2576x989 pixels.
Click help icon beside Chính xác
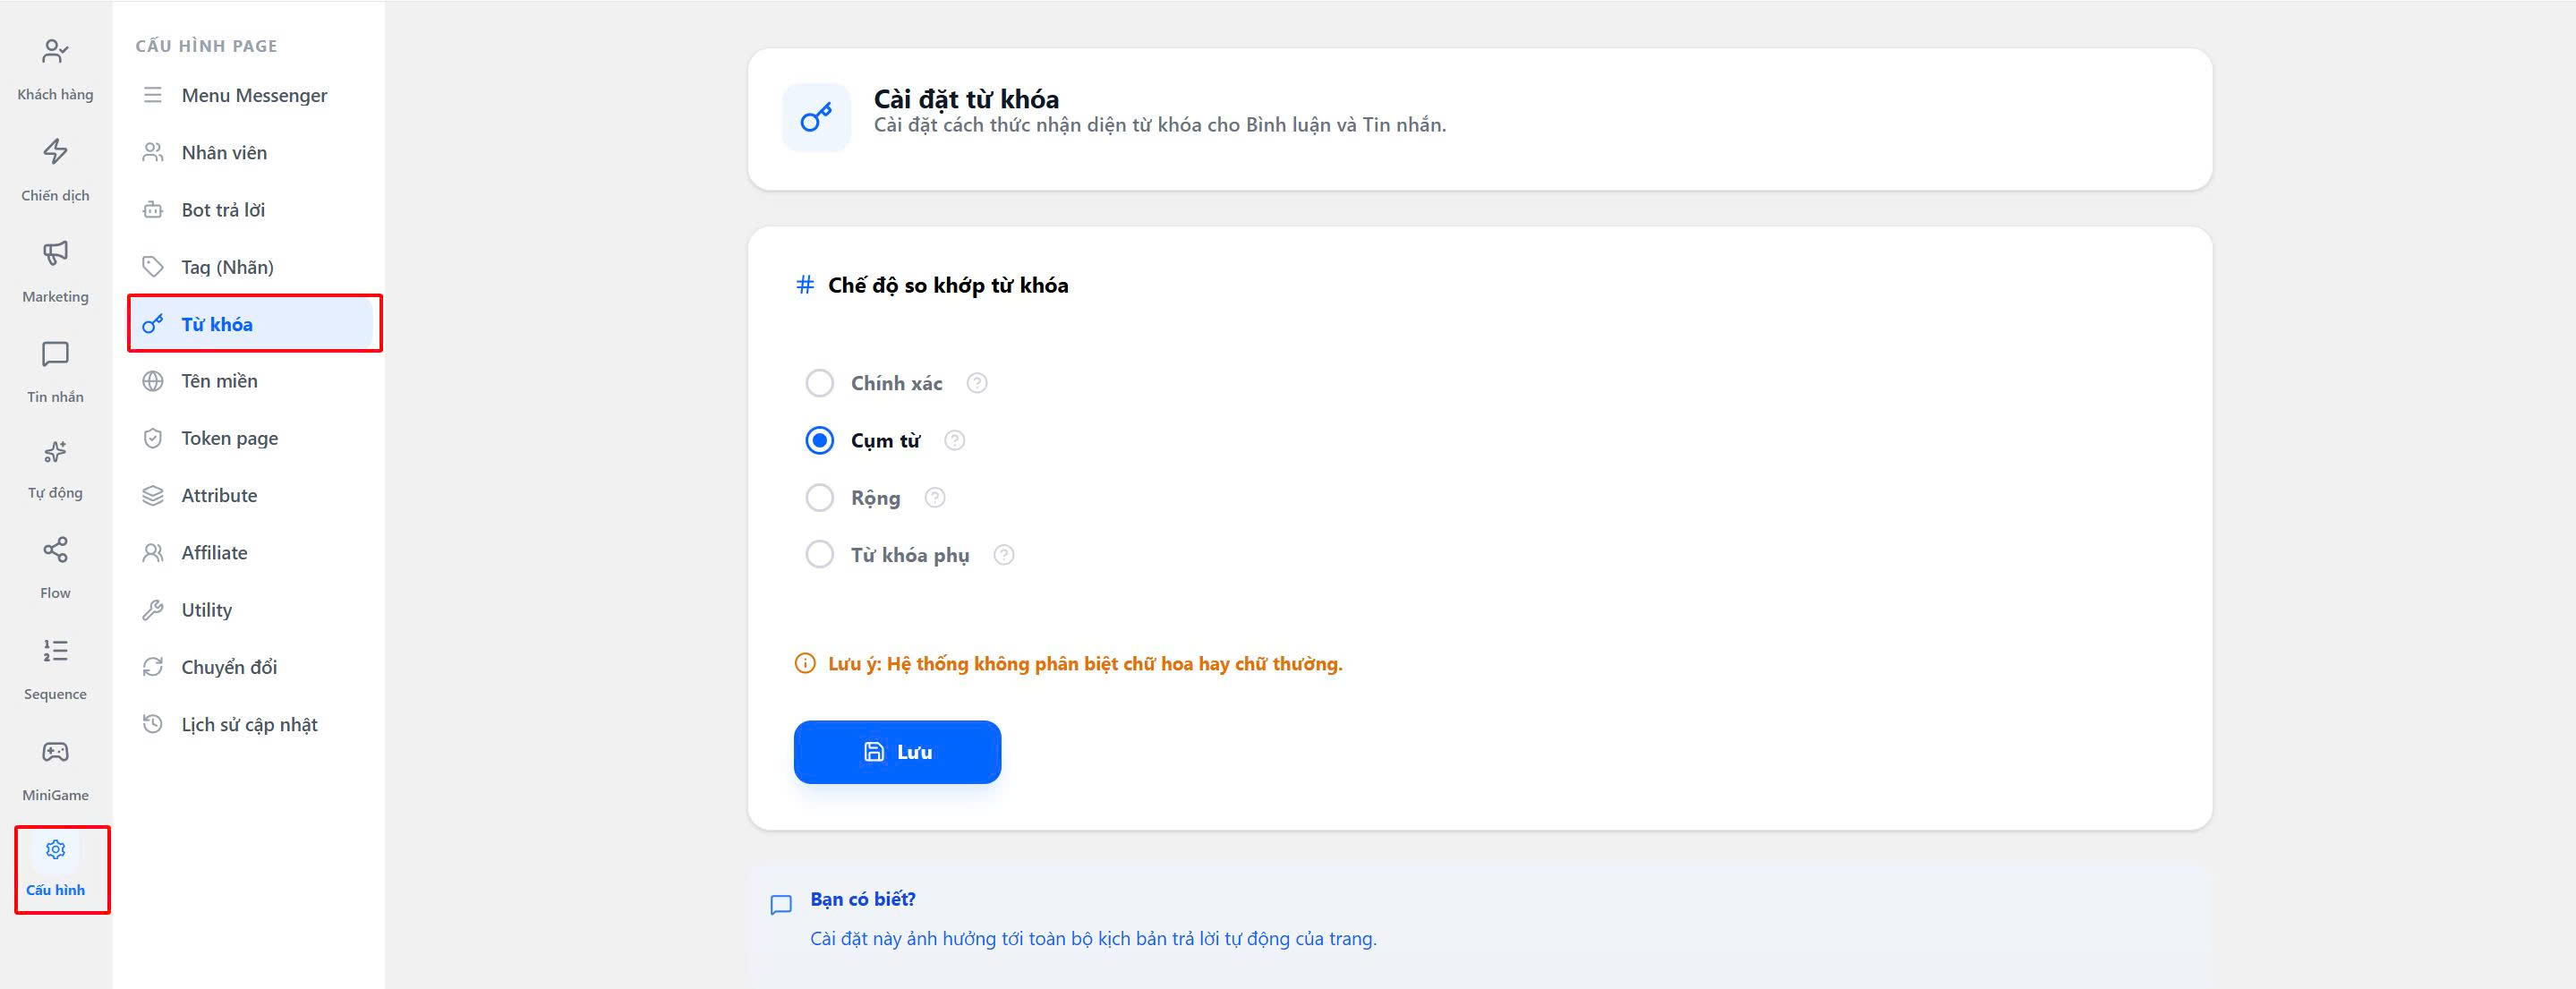click(977, 383)
